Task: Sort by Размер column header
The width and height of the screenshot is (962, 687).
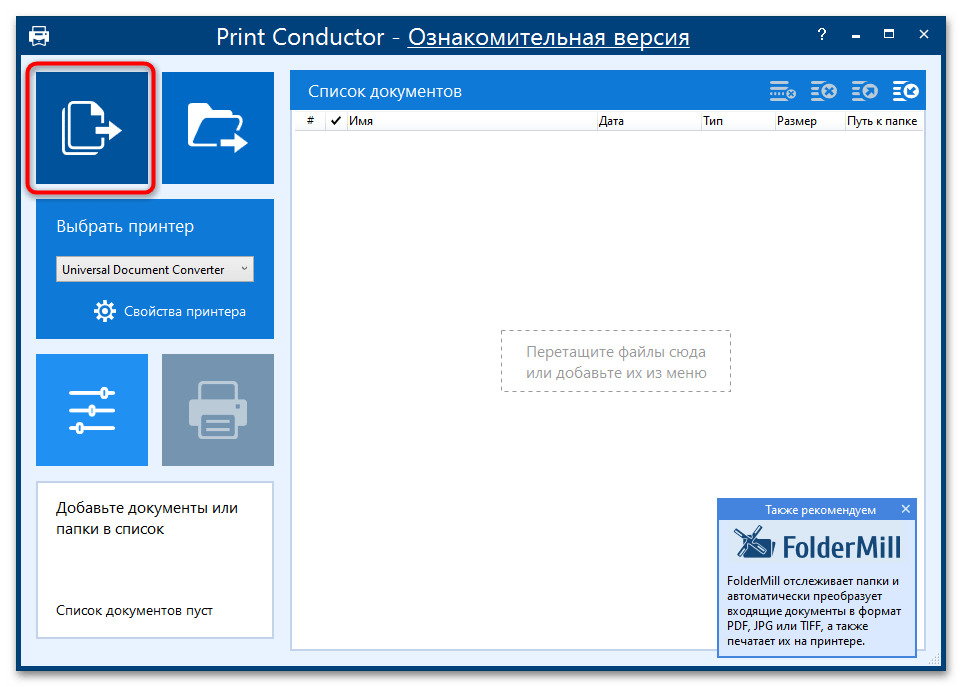Action: point(810,121)
